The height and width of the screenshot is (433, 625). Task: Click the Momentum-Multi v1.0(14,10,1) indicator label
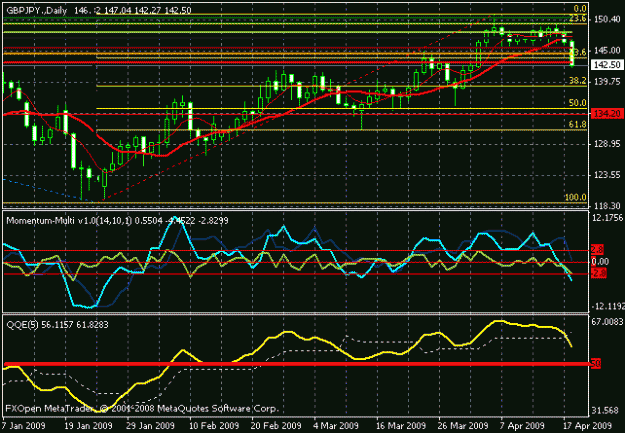69,220
